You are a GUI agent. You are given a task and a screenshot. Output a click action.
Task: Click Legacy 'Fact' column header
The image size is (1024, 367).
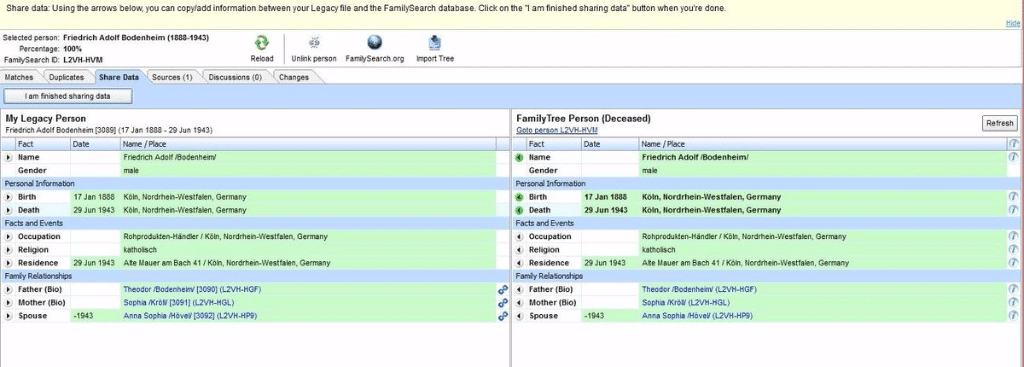tap(42, 144)
